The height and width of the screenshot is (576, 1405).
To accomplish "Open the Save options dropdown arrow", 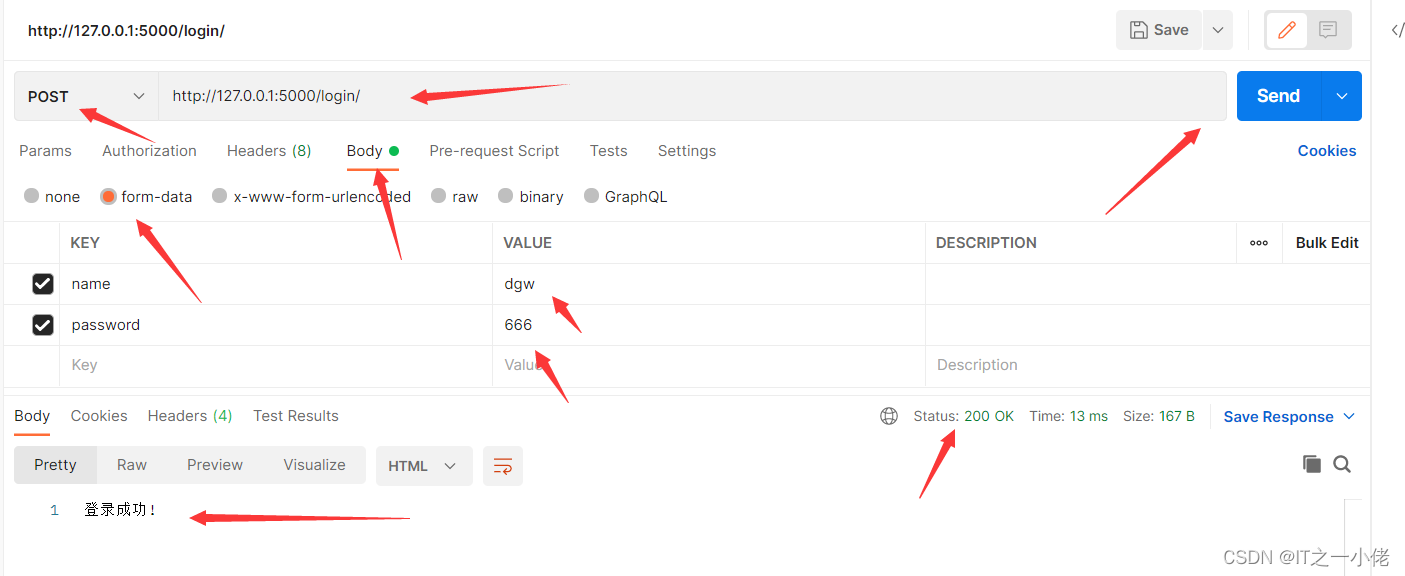I will coord(1218,30).
